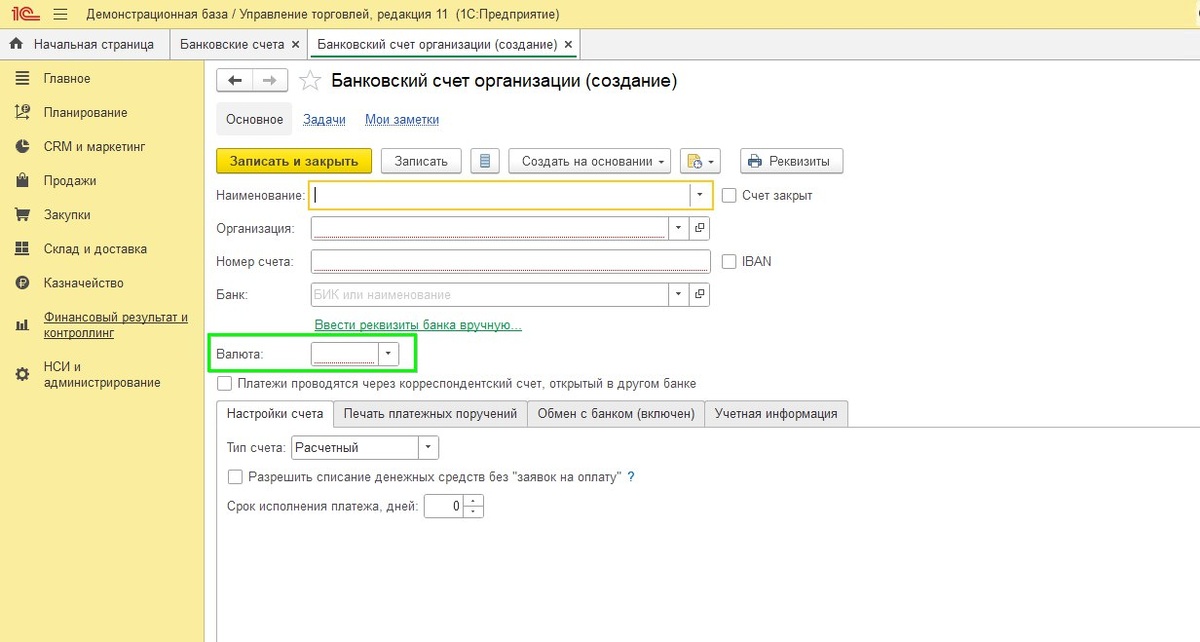Screen dimensions: 1200x642
Task: Click the 1C logo icon
Action: pos(24,14)
